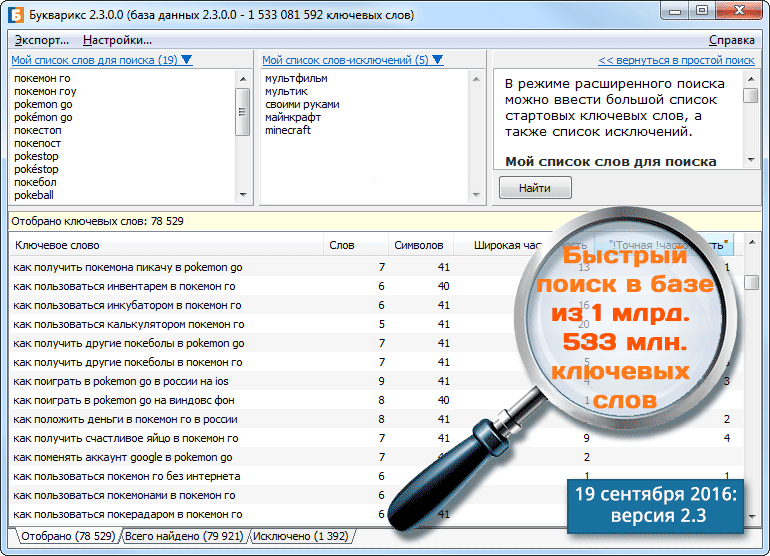The image size is (770, 556).
Task: Select row 'как получить счастливое яйцо в покемон го'
Action: point(376,438)
